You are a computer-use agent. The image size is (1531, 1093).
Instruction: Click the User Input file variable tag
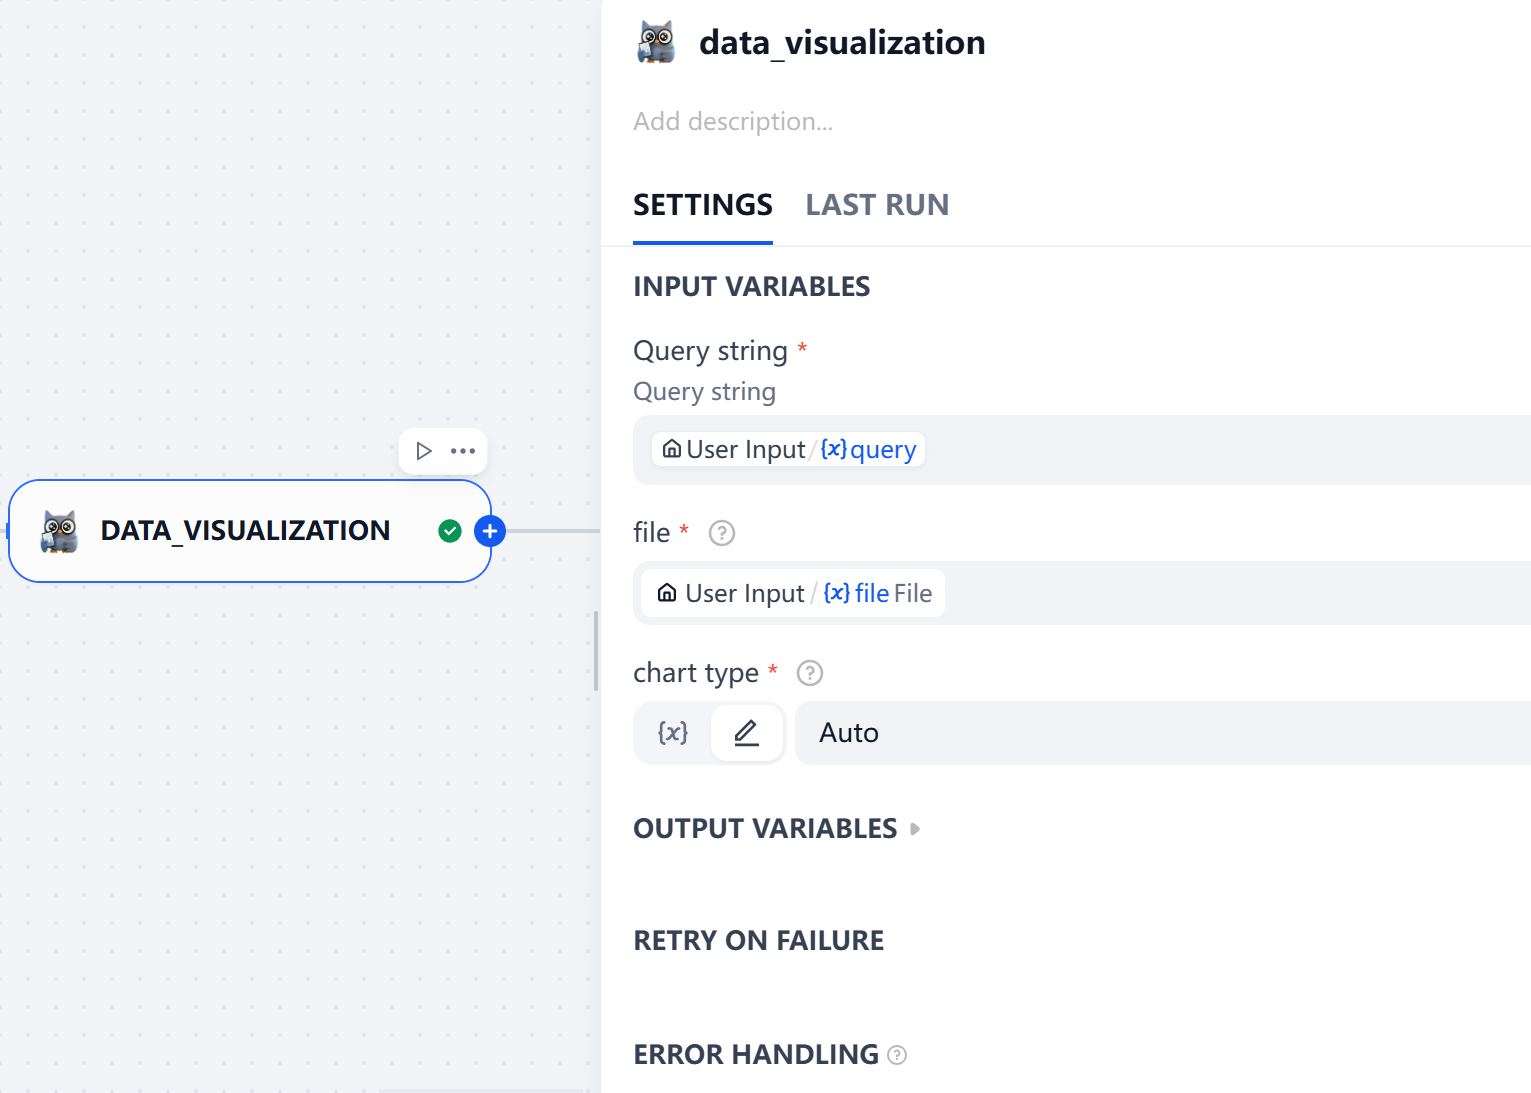(793, 593)
